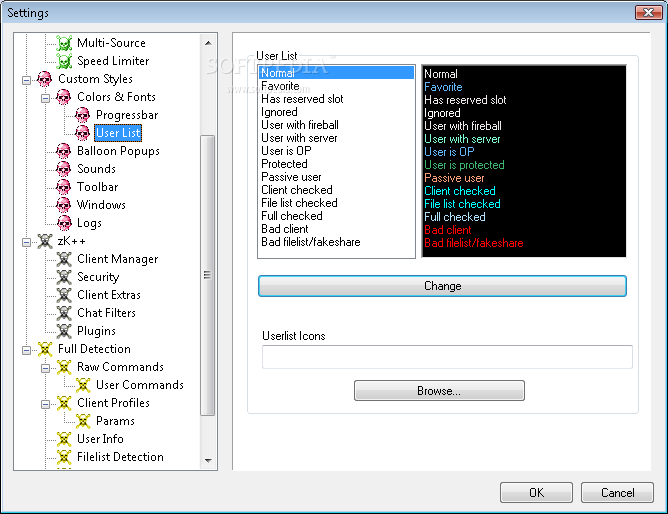668x514 pixels.
Task: Collapse the Full Detection tree node
Action: tap(26, 350)
